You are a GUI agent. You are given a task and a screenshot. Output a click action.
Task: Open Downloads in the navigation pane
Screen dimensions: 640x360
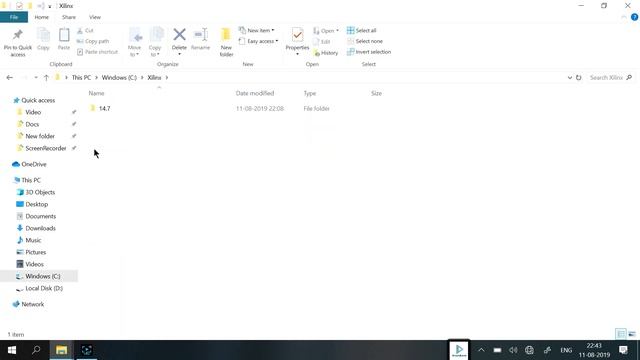[x=40, y=228]
